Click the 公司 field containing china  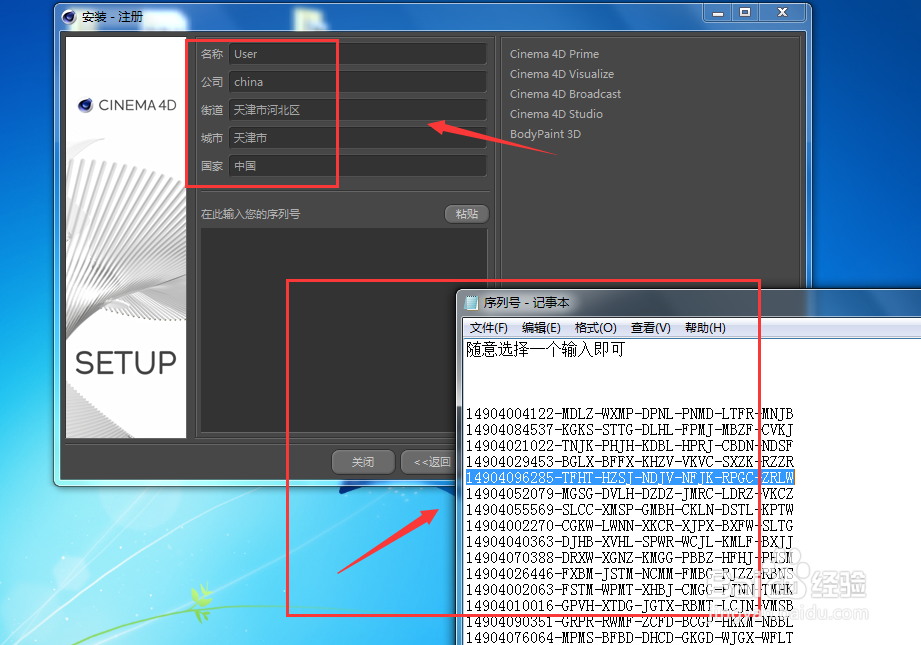358,82
